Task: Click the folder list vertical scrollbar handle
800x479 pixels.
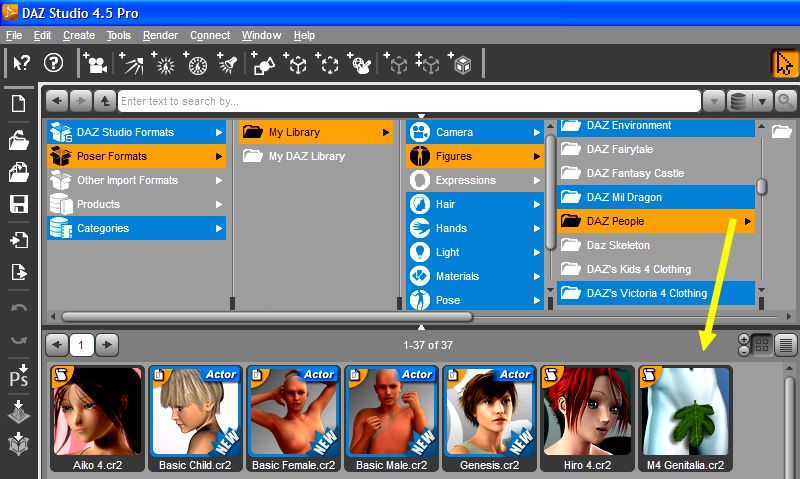Action: [x=762, y=186]
